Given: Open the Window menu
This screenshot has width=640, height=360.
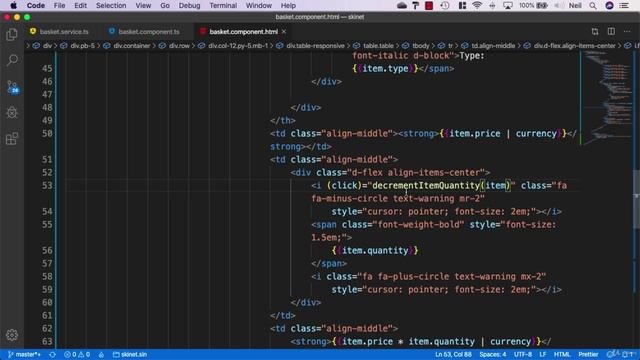Looking at the screenshot, I should click(258, 5).
